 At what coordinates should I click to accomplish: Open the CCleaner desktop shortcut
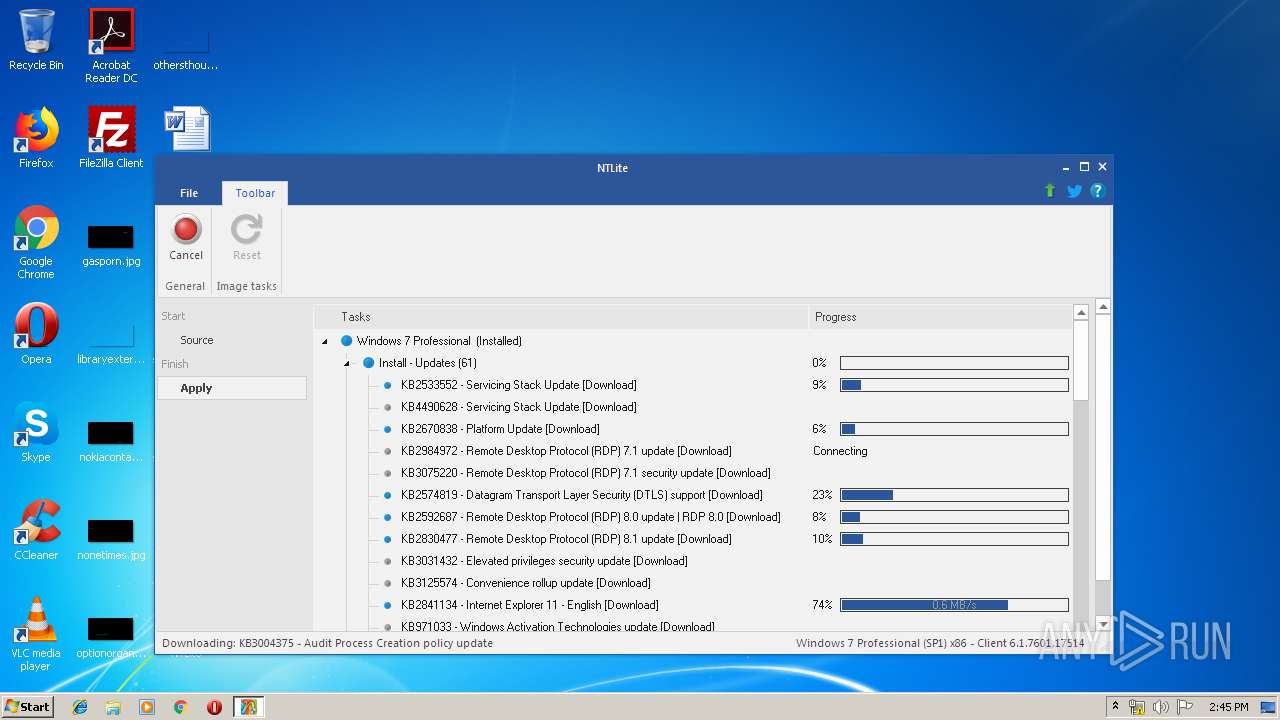pyautogui.click(x=36, y=530)
